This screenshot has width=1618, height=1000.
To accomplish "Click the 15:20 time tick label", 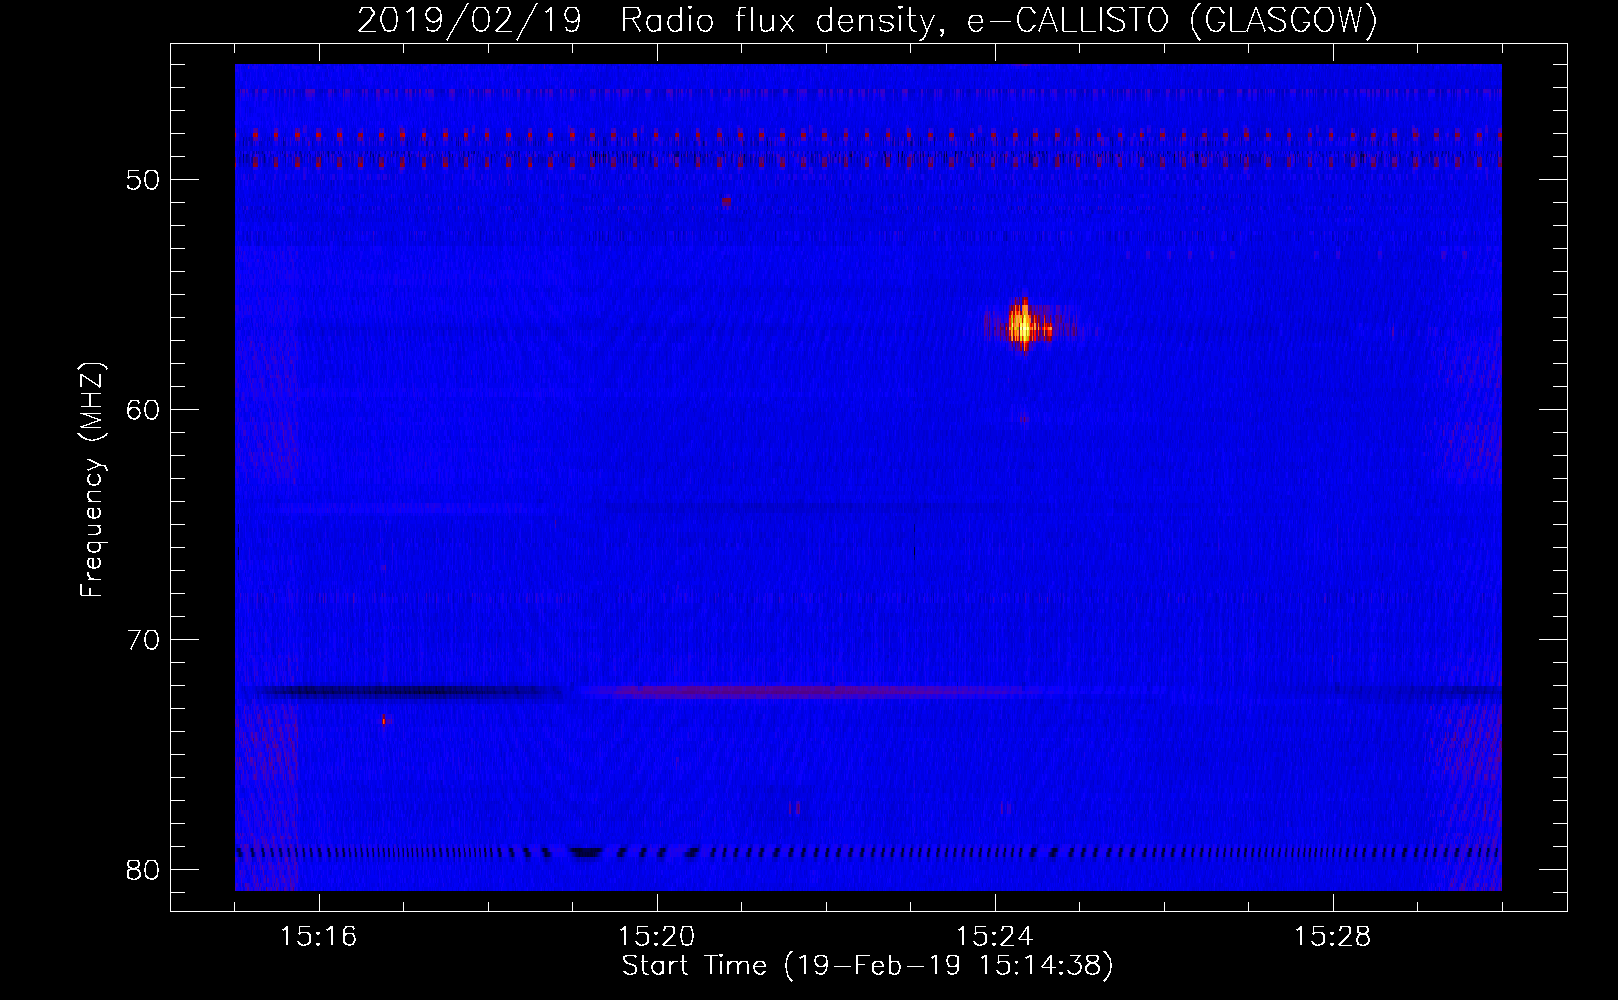I will (656, 937).
